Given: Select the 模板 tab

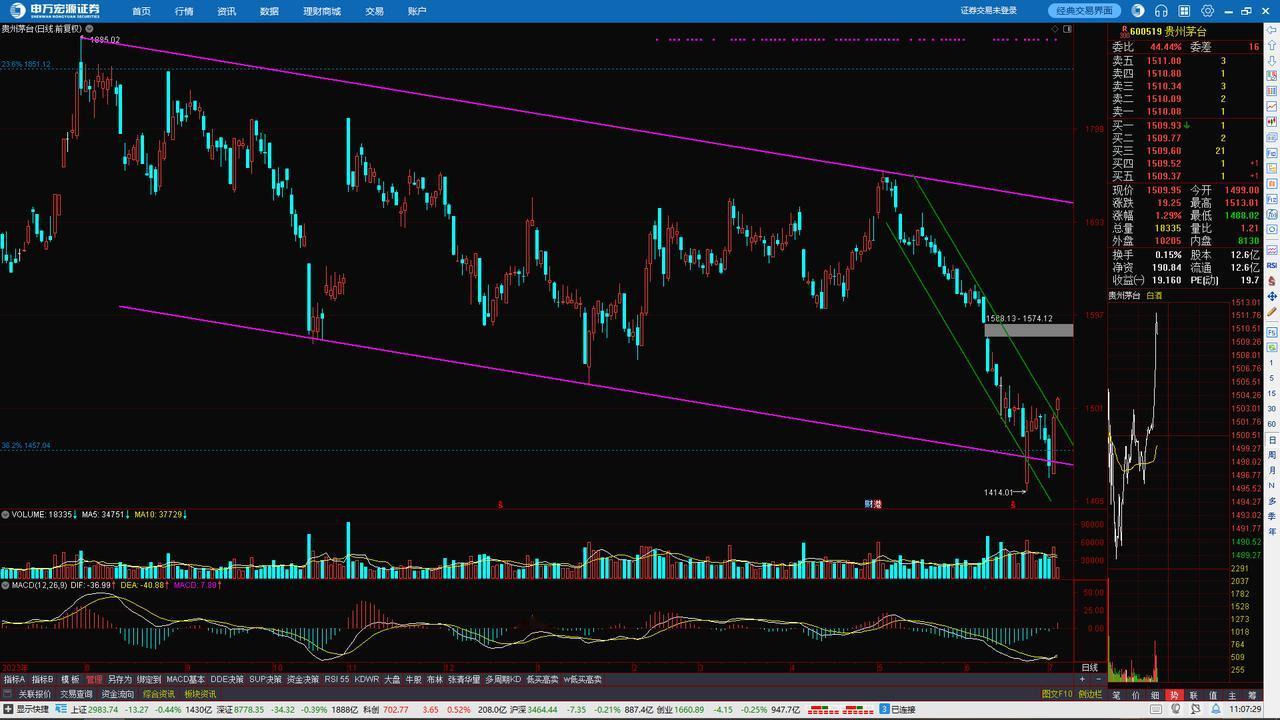Looking at the screenshot, I should pyautogui.click(x=70, y=679).
